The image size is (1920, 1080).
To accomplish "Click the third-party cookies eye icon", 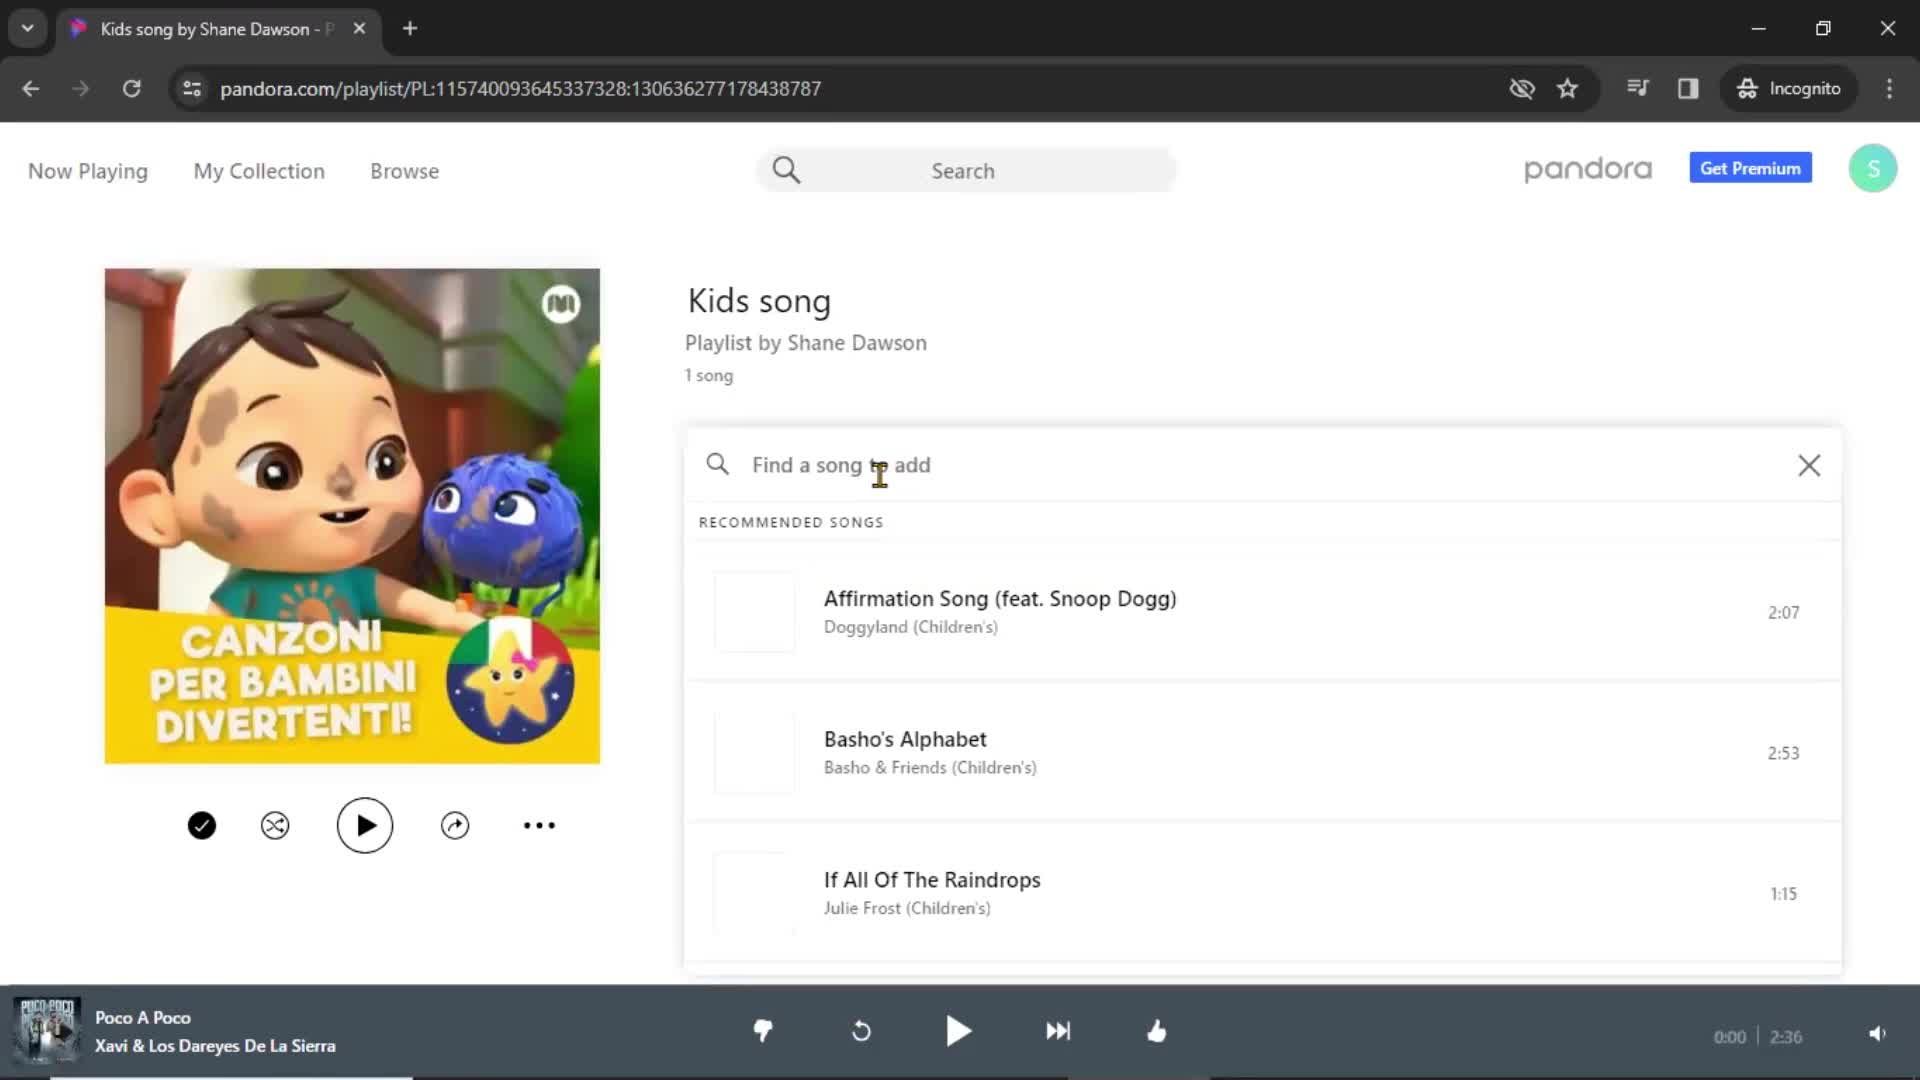I will [x=1522, y=89].
